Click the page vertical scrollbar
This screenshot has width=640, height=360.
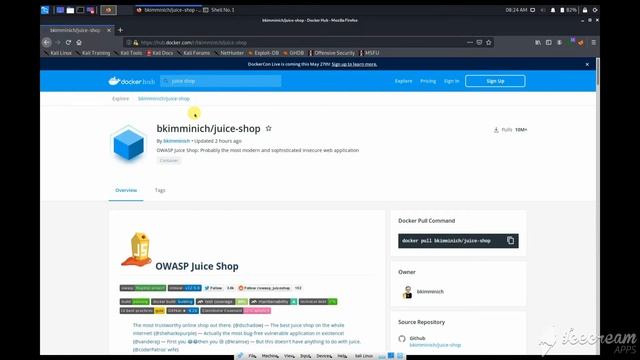[x=598, y=73]
